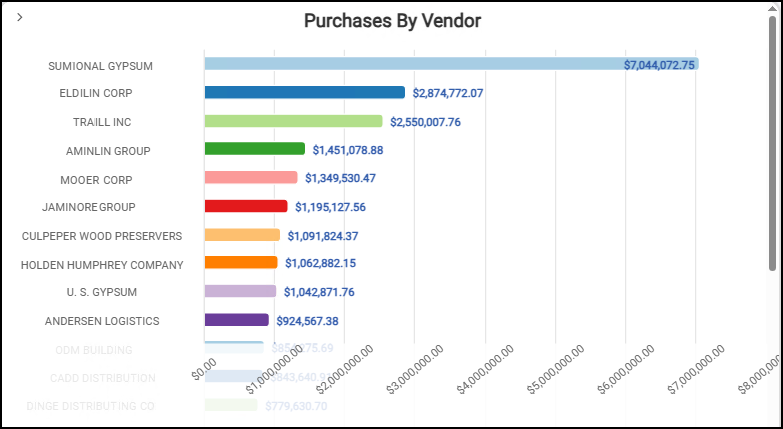Click the ANDERSEN LOGISTICS purple bar
783x429 pixels.
(237, 320)
